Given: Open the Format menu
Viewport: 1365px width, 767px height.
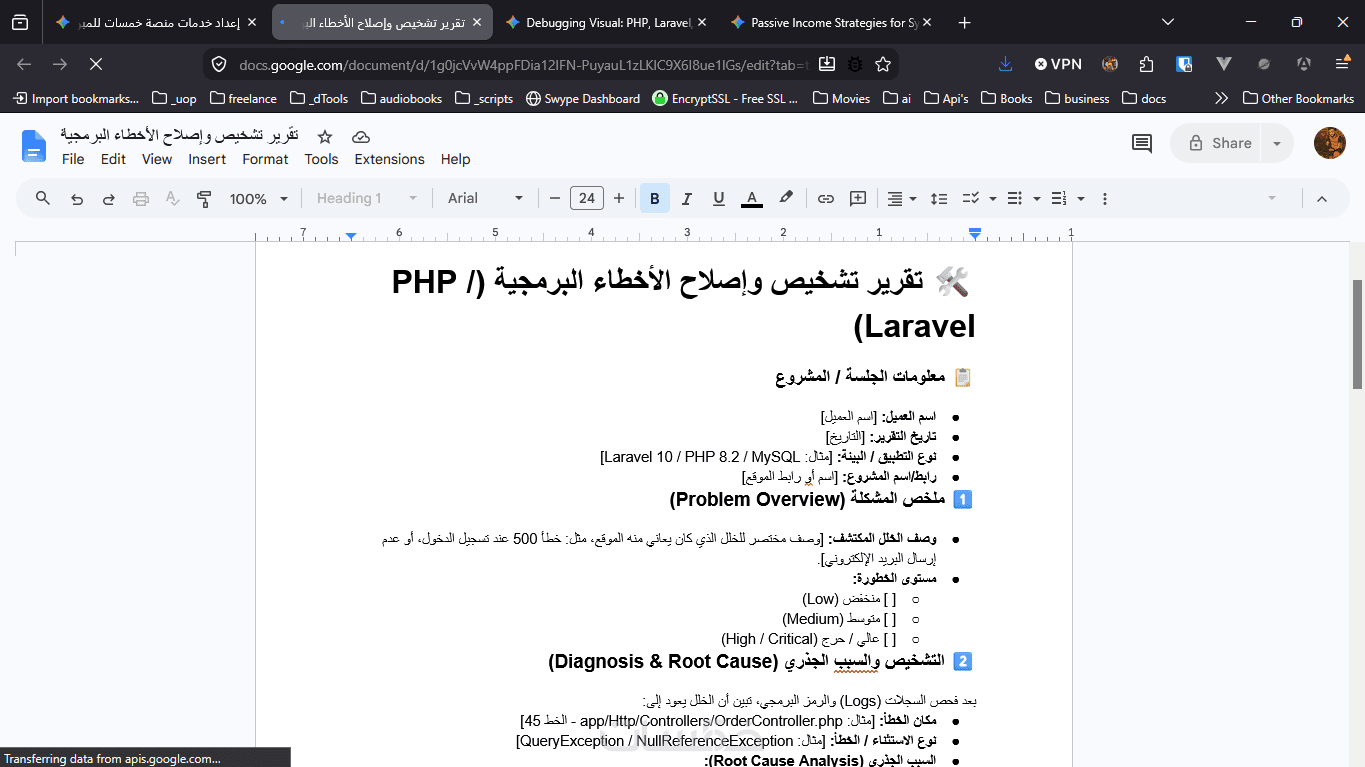Looking at the screenshot, I should [265, 159].
